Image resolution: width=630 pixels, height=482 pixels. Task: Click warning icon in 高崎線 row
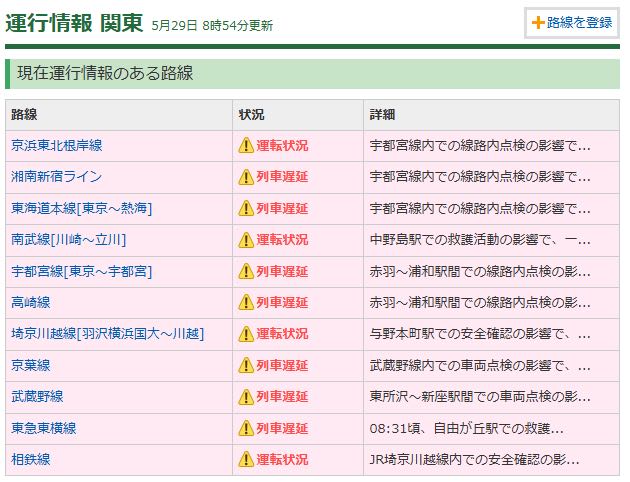tap(246, 302)
